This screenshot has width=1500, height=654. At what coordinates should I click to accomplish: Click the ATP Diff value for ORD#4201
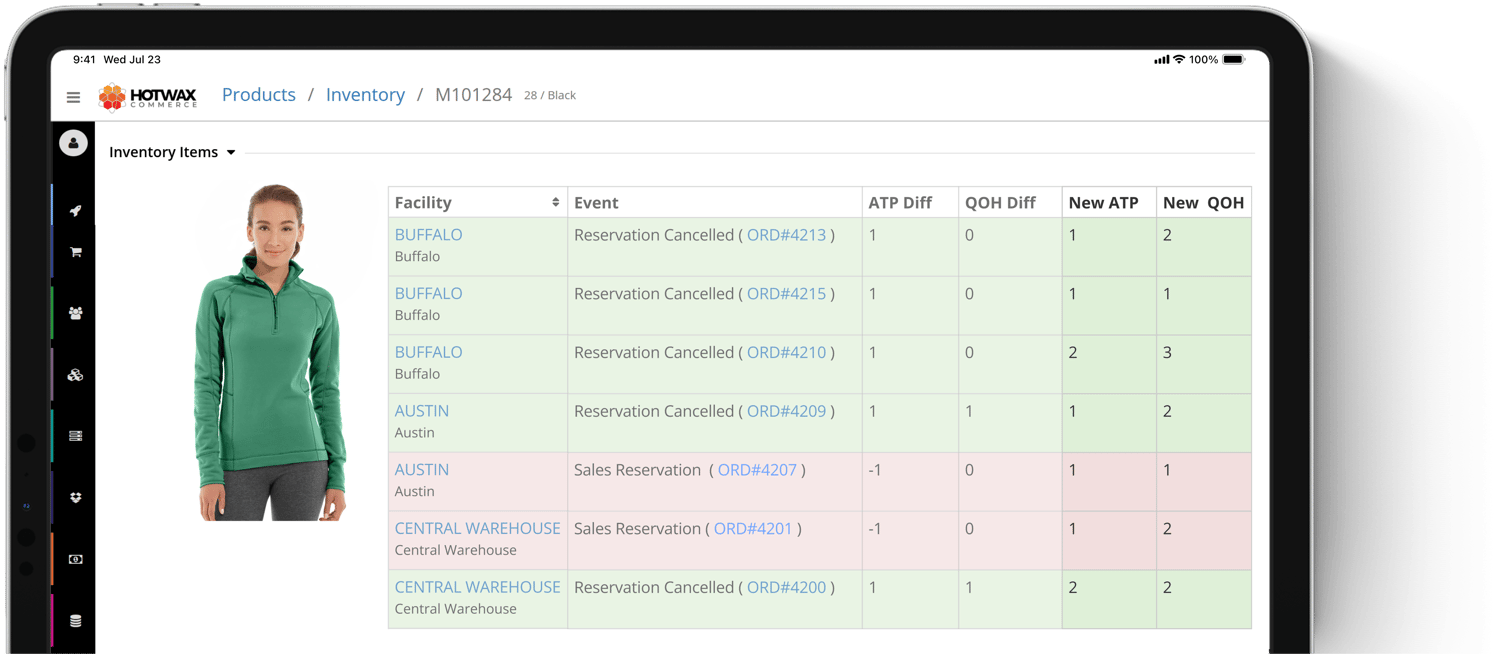pyautogui.click(x=875, y=529)
